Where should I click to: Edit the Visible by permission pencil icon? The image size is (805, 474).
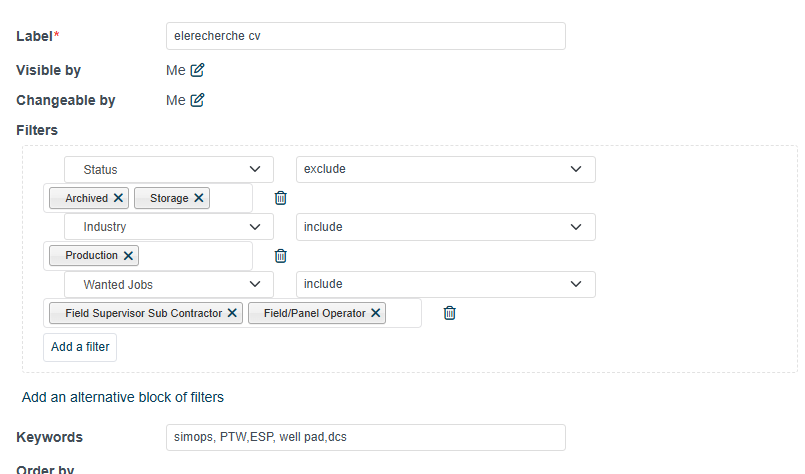click(x=198, y=70)
